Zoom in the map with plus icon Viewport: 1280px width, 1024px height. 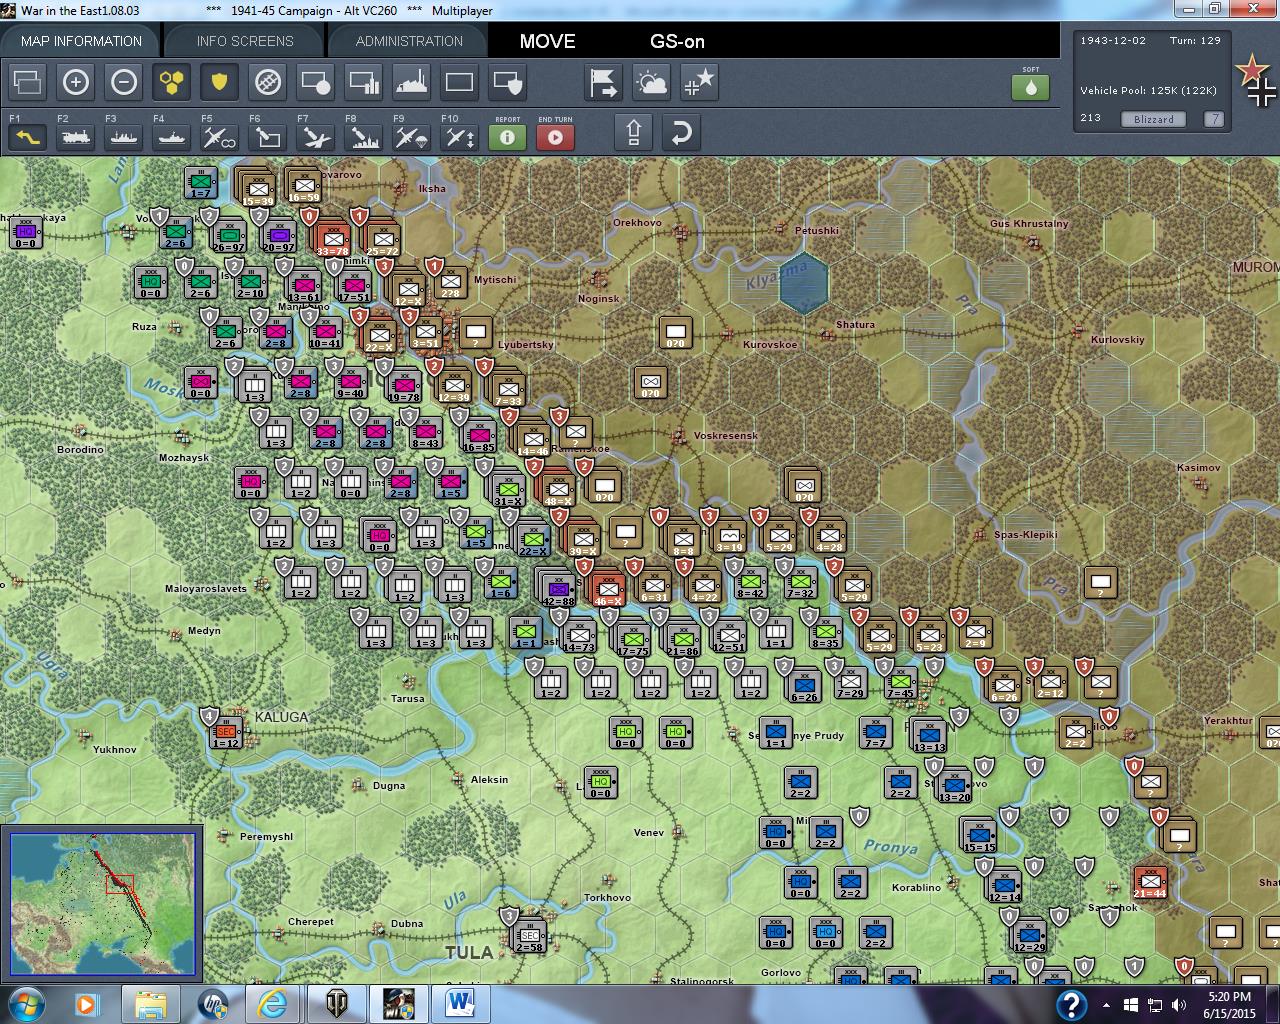pyautogui.click(x=75, y=82)
